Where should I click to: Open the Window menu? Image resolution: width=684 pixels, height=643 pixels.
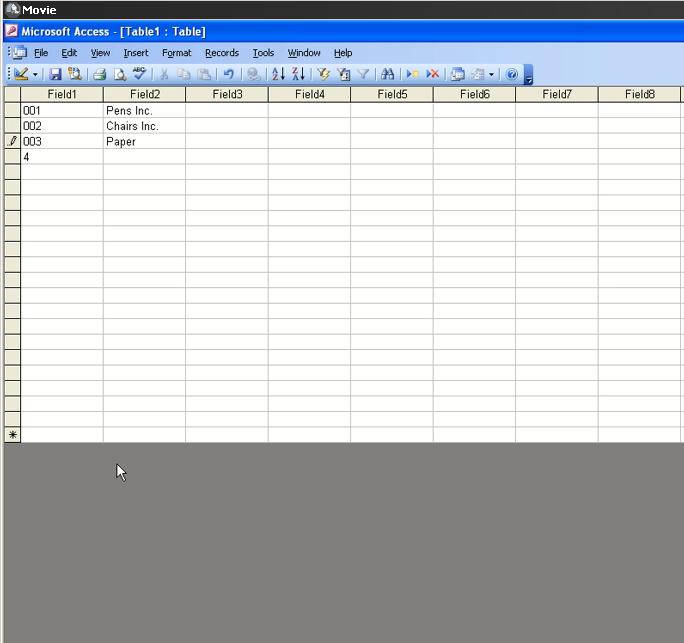click(x=304, y=53)
